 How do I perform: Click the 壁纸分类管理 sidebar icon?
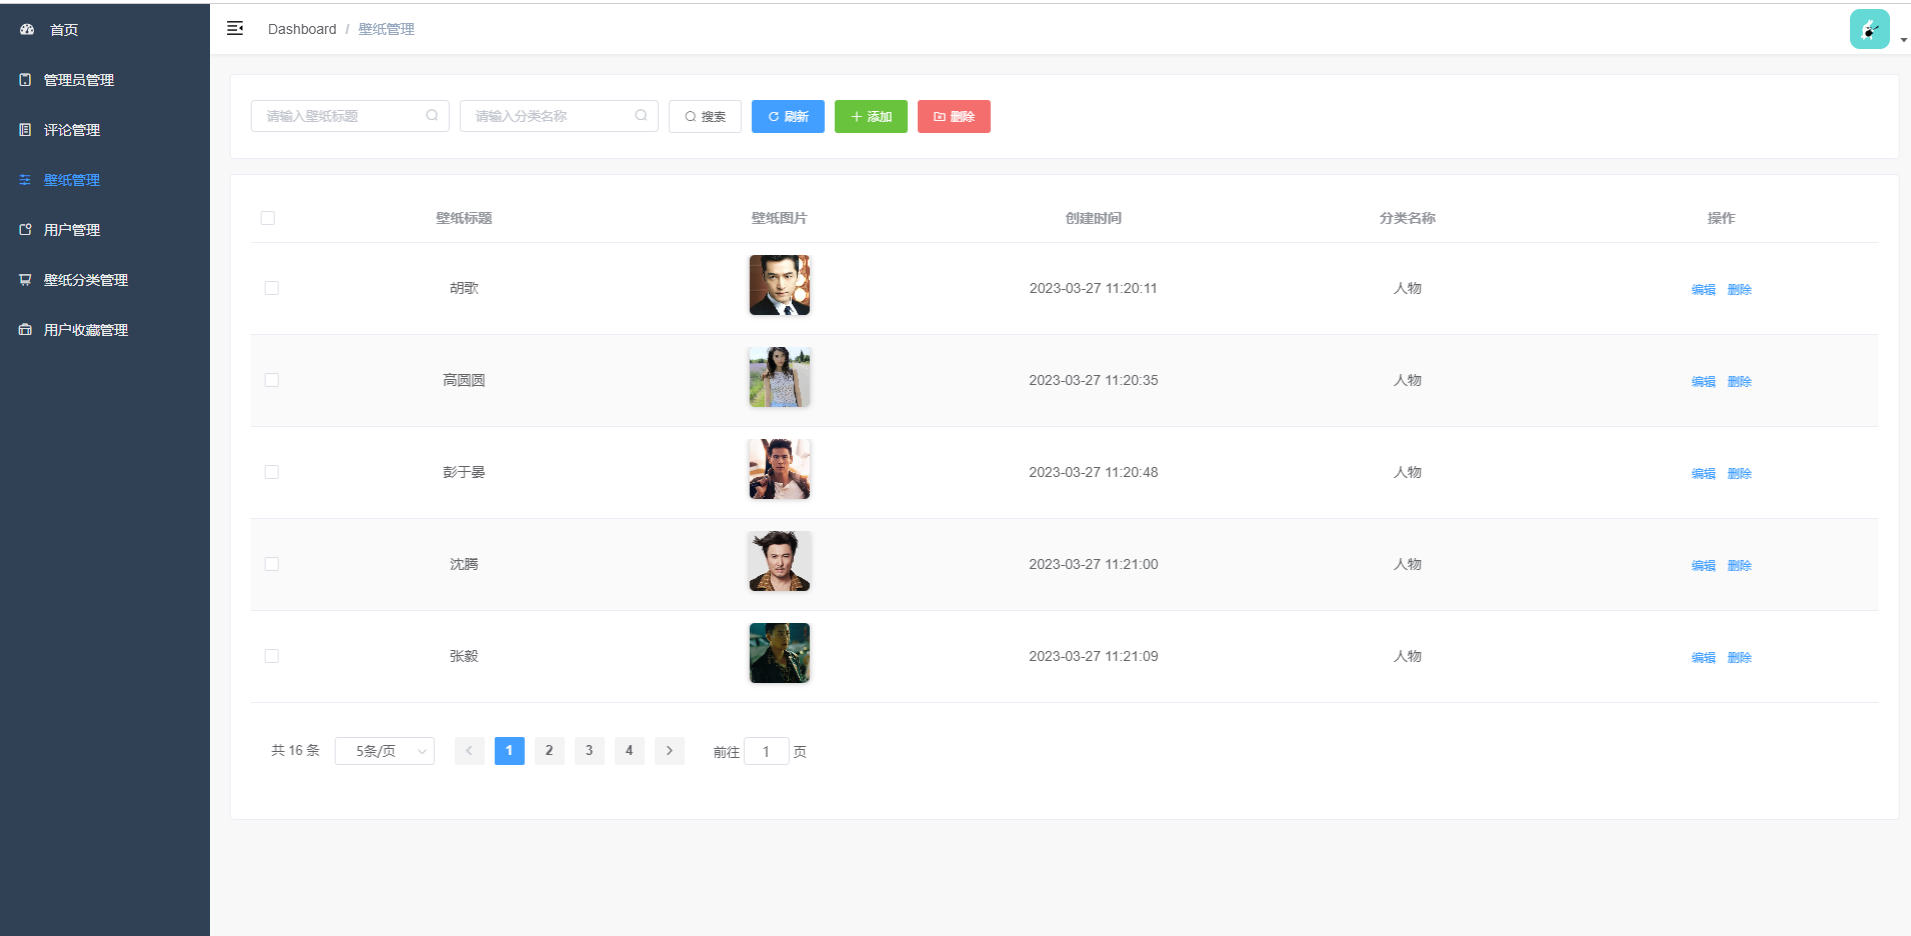click(25, 280)
